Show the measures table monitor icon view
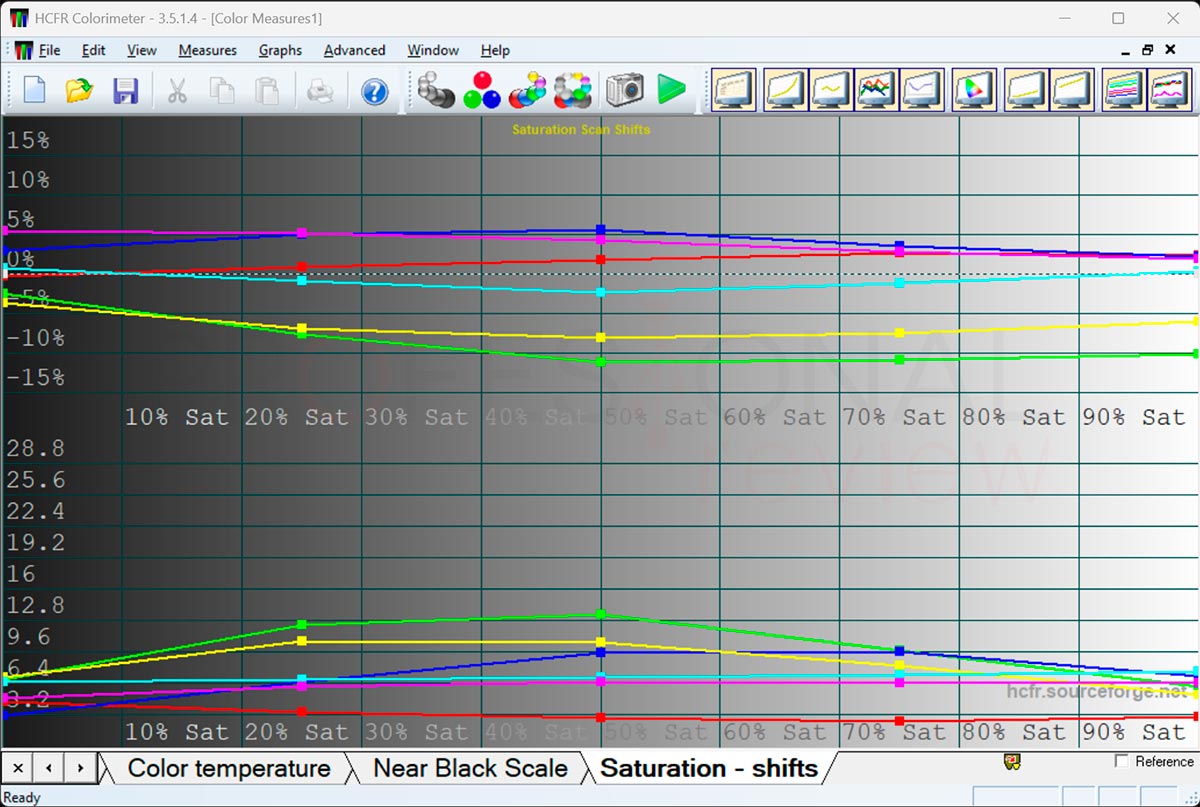This screenshot has height=807, width=1200. [734, 90]
